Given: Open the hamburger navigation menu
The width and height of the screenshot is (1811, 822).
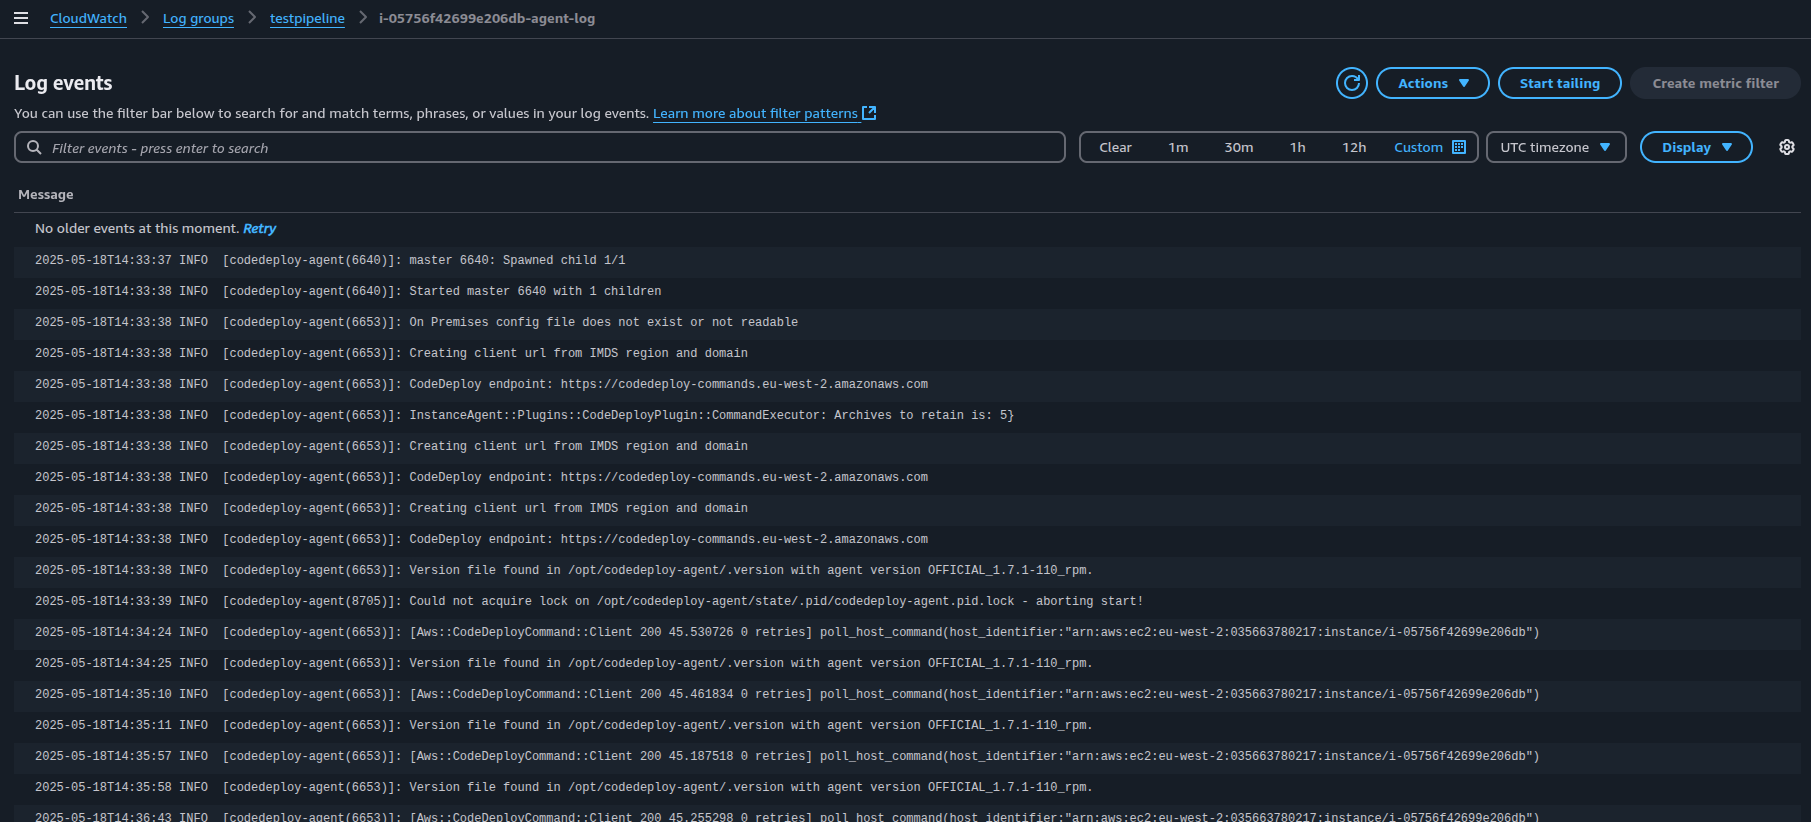Looking at the screenshot, I should (x=20, y=18).
